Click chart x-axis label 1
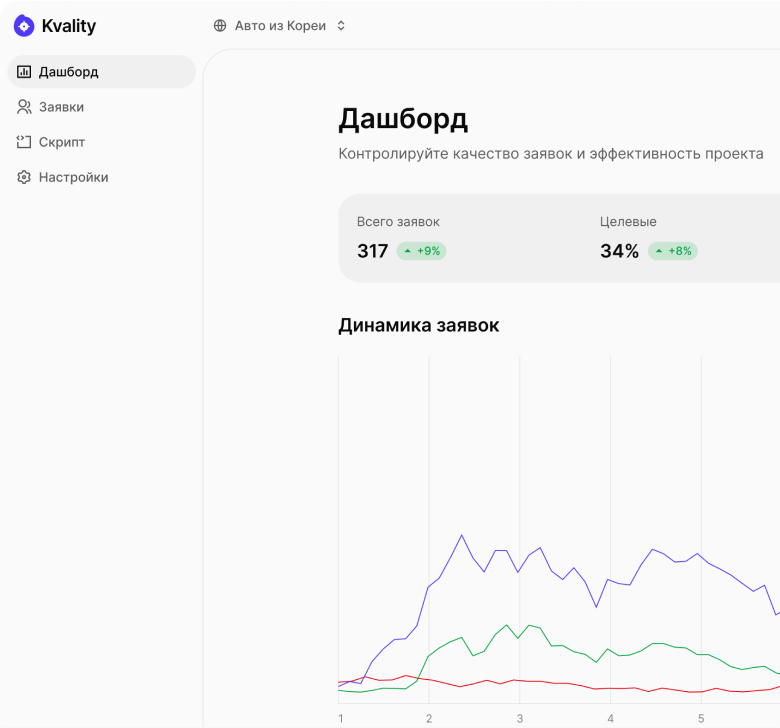 [341, 719]
